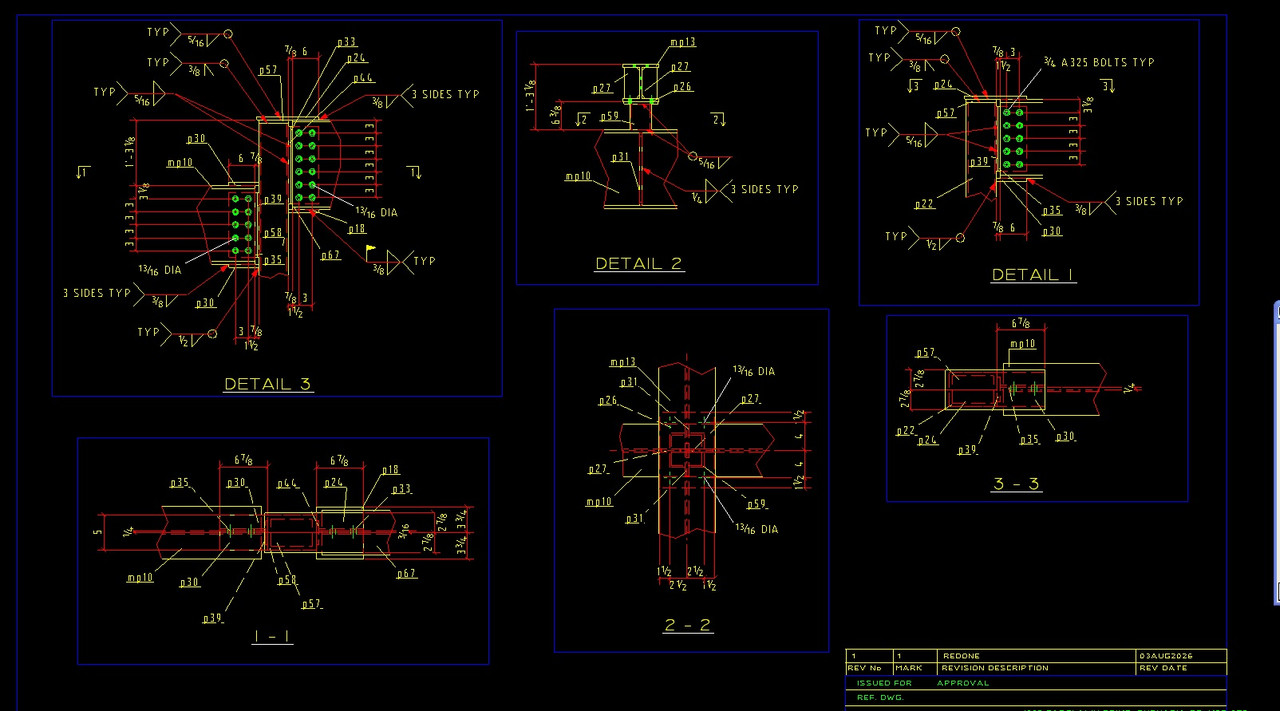Select "3 SIDES TYP" note in Detail 1
Screen dimensions: 1280x711
(1149, 201)
